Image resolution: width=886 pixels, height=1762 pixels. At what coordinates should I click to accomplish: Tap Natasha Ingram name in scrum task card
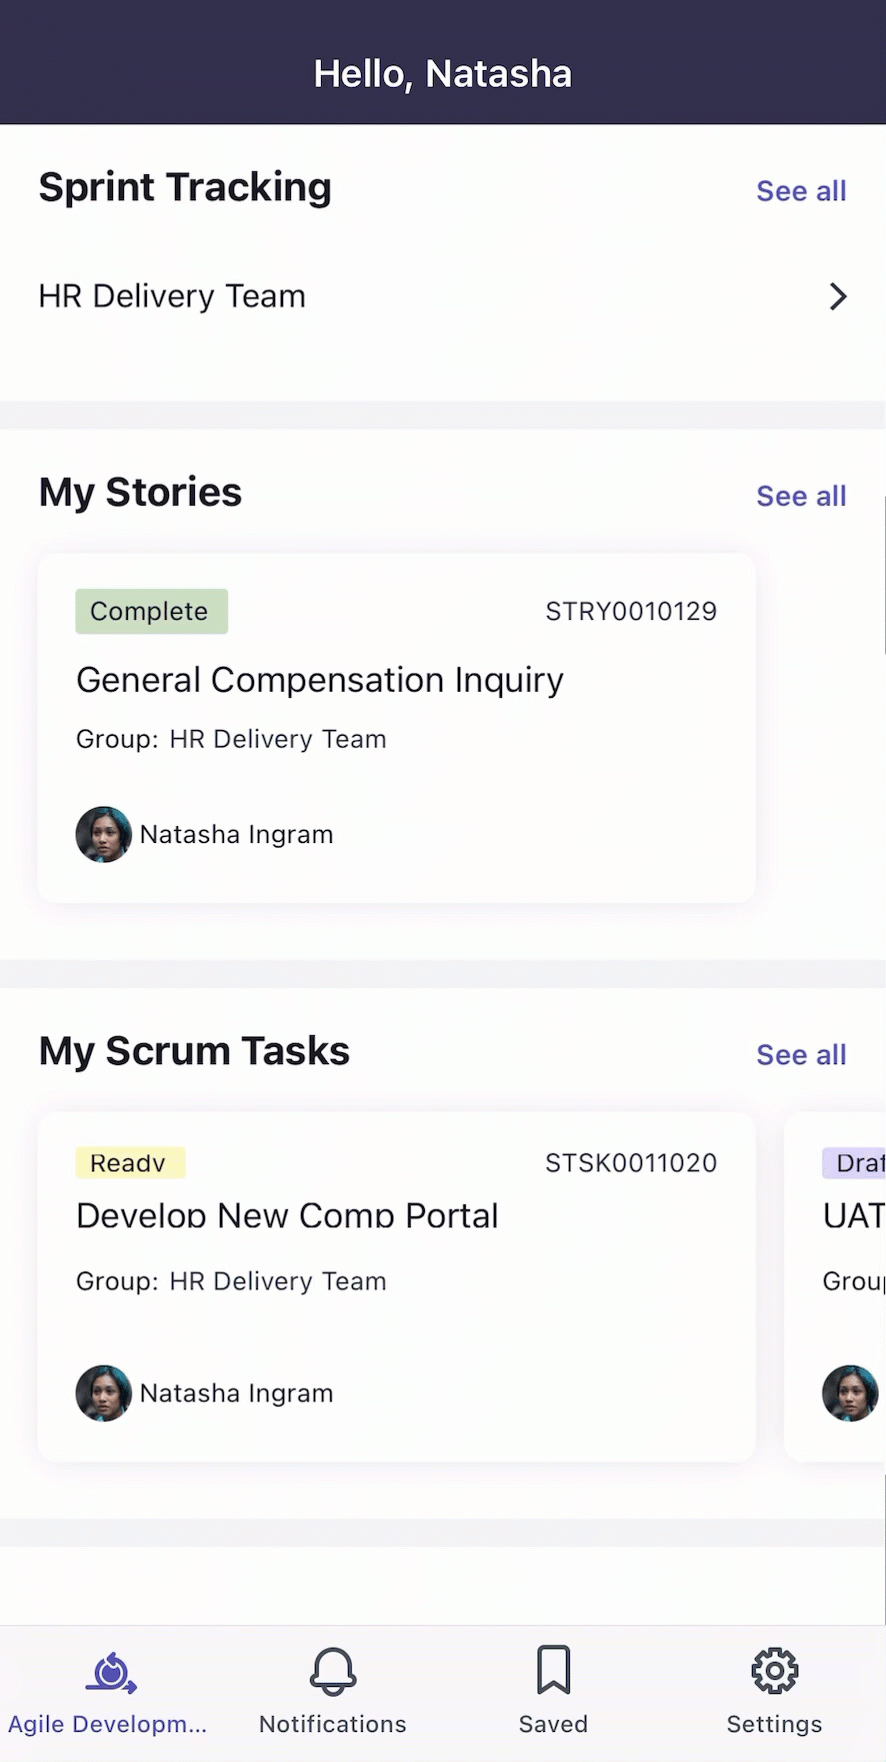coord(236,1393)
